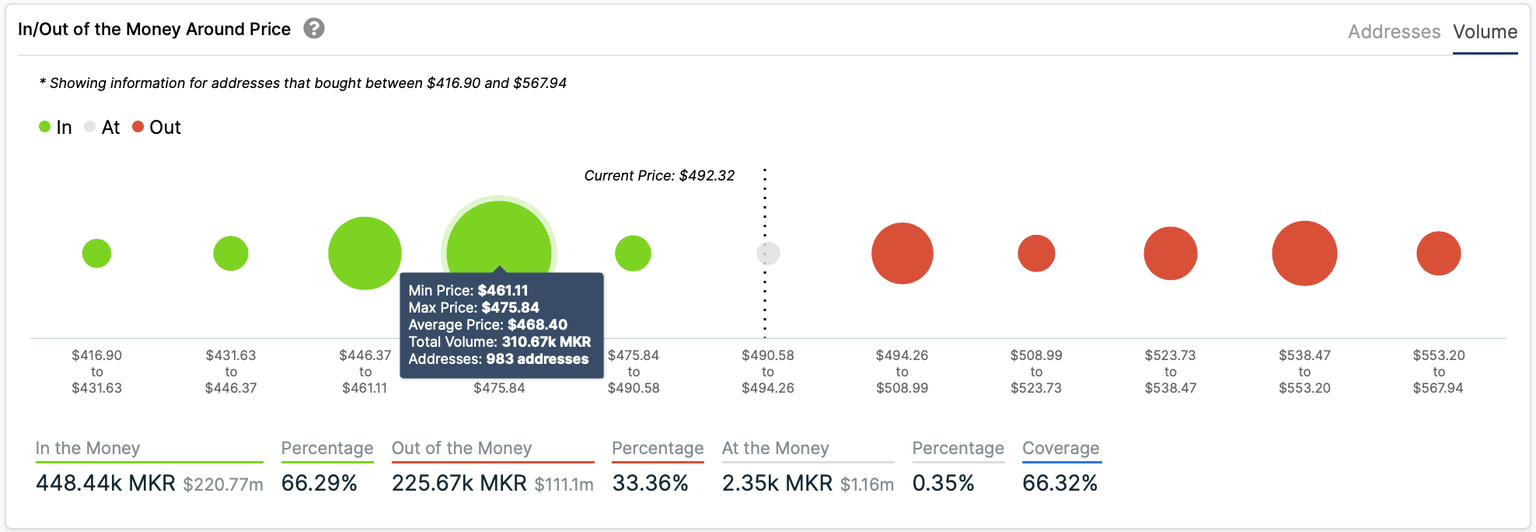The height and width of the screenshot is (532, 1536).
Task: Click the $416.90 to $431.63 green bubble
Action: coord(96,253)
